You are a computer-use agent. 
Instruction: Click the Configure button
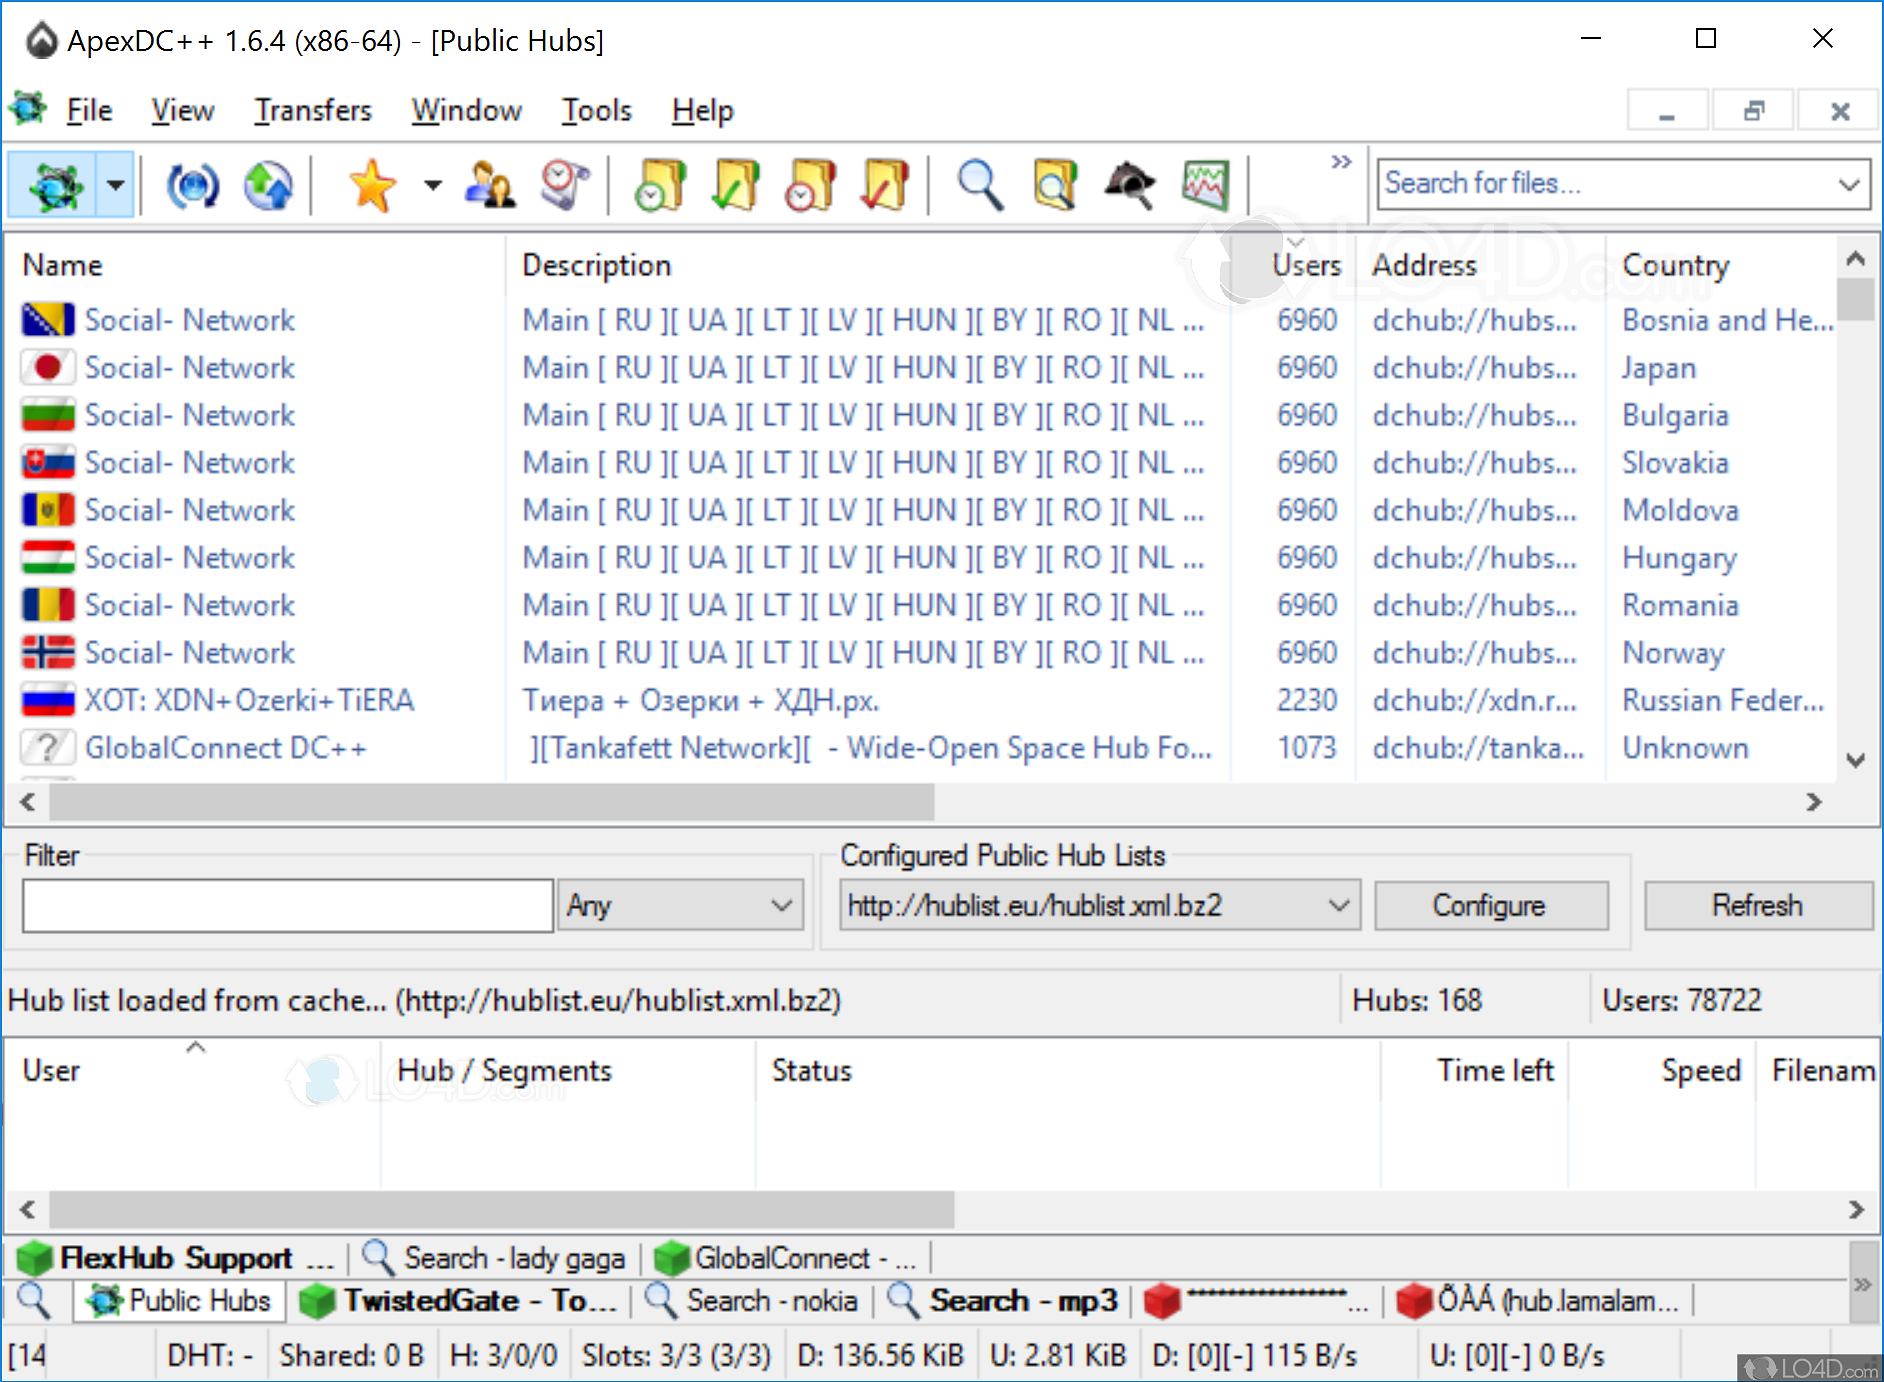click(1490, 905)
